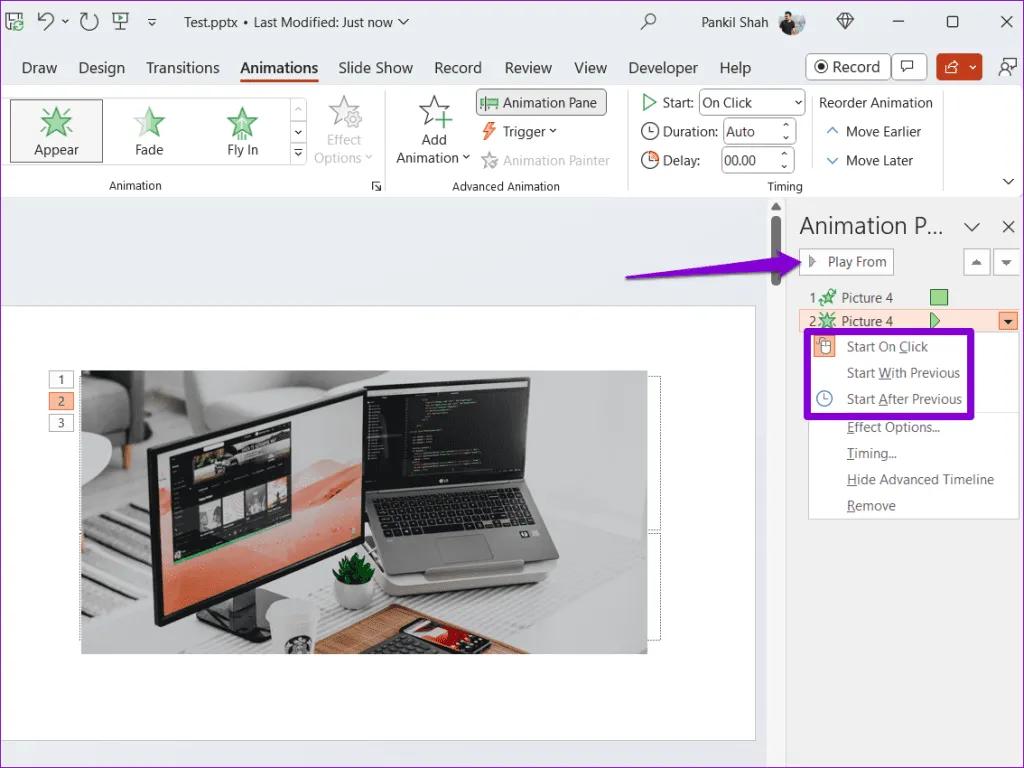Viewport: 1024px width, 768px height.
Task: Click the Undo arrow in title bar
Action: point(45,21)
